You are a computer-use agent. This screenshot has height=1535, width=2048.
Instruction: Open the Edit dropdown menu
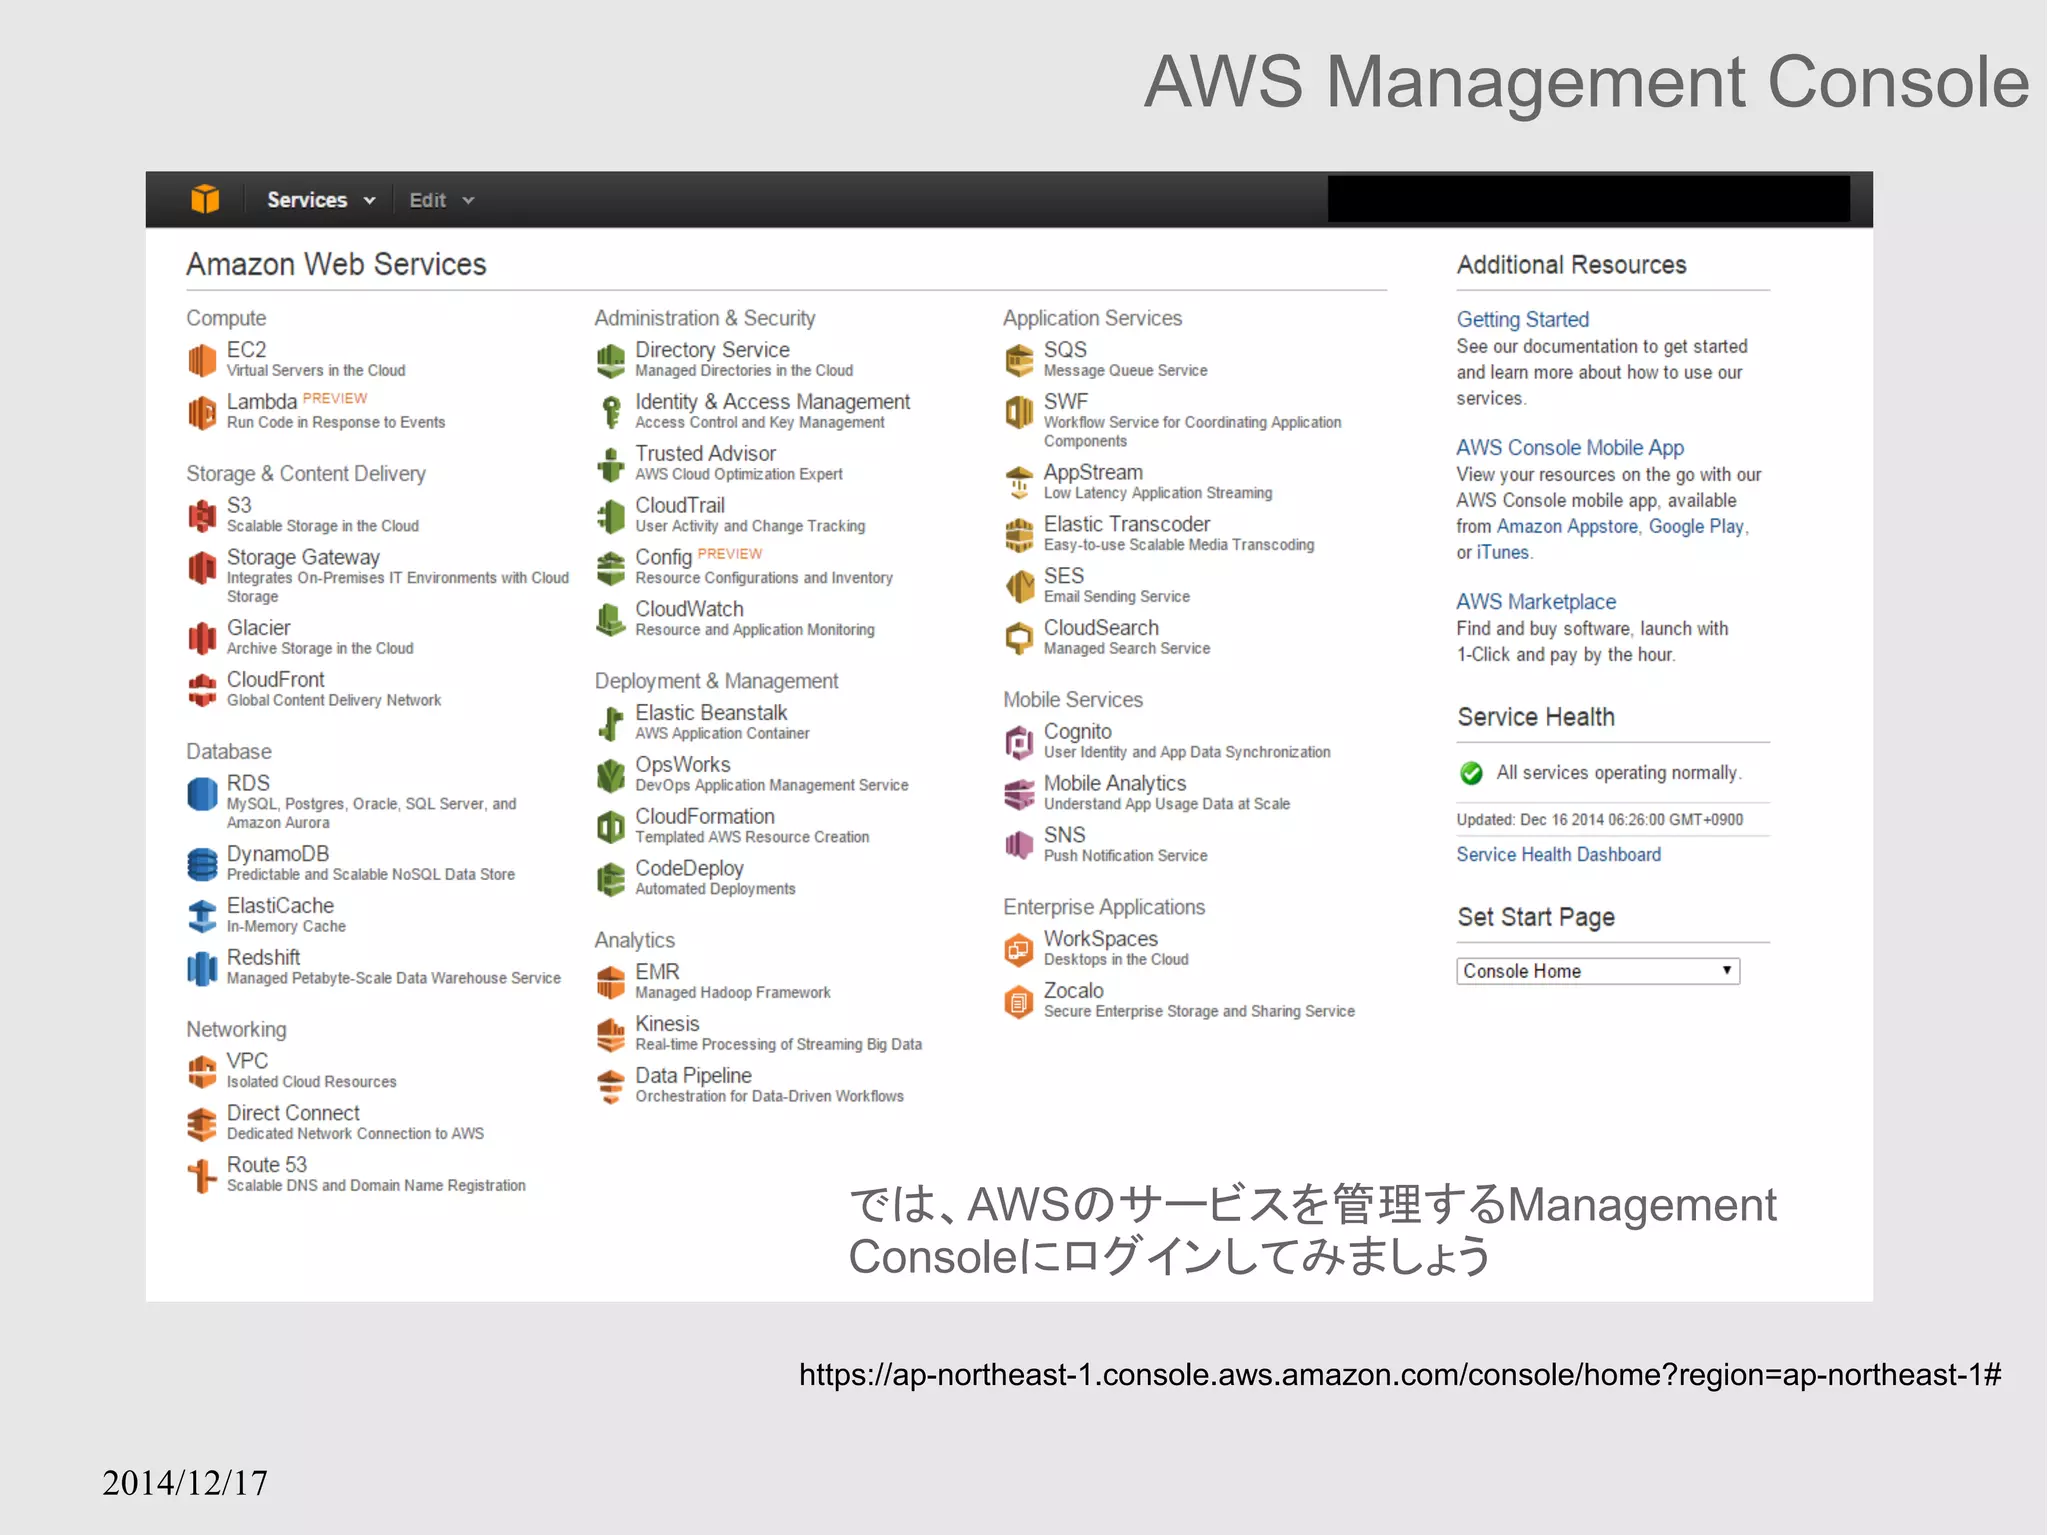(x=441, y=200)
